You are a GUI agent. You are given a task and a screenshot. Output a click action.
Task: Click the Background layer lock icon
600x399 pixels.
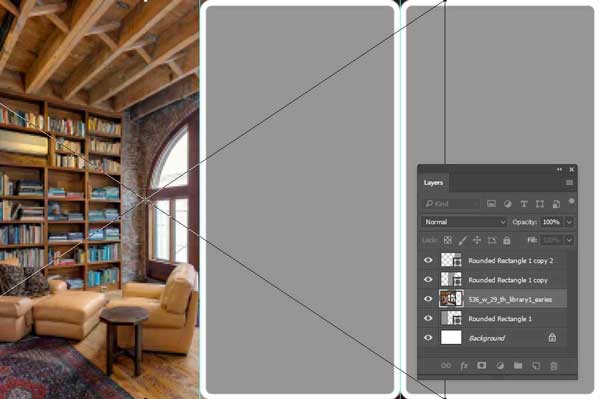click(552, 337)
